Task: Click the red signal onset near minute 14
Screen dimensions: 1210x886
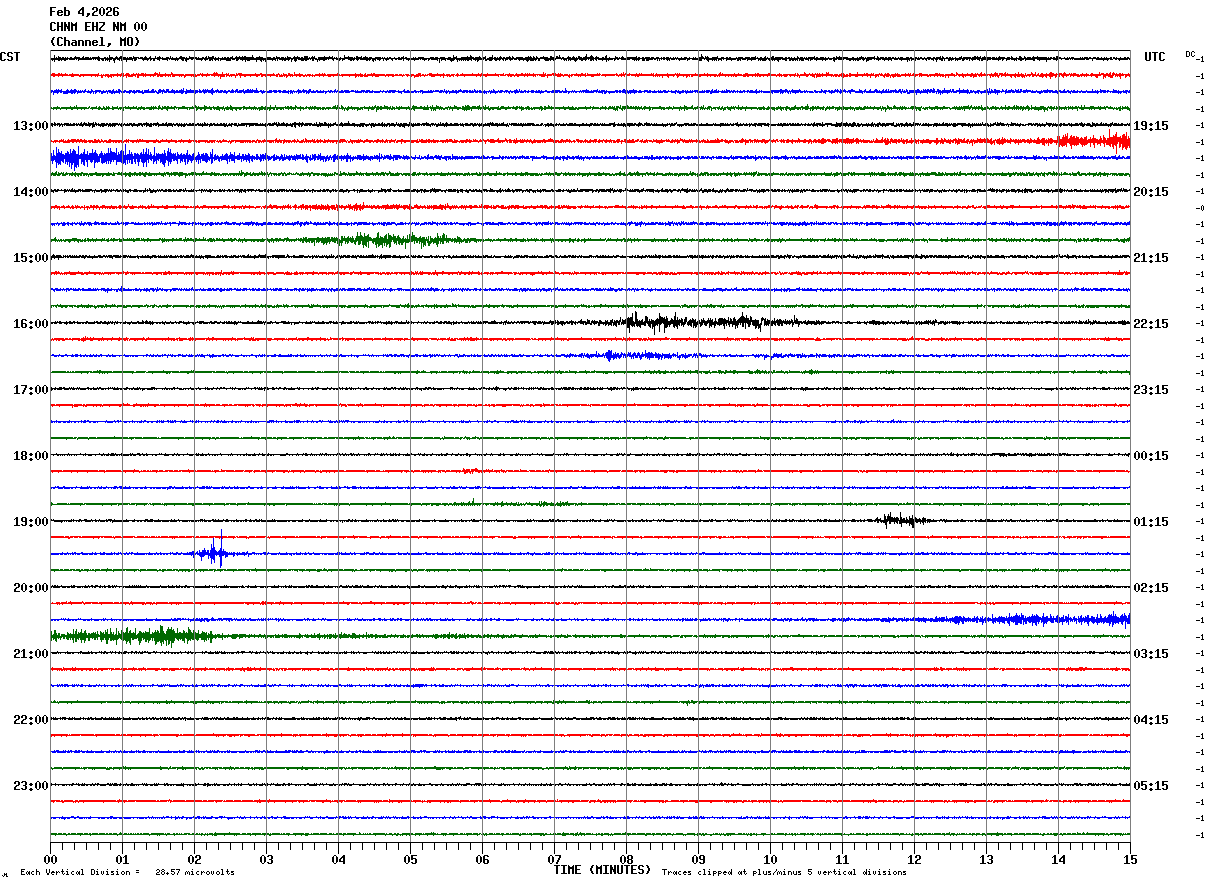Action: point(1090,140)
